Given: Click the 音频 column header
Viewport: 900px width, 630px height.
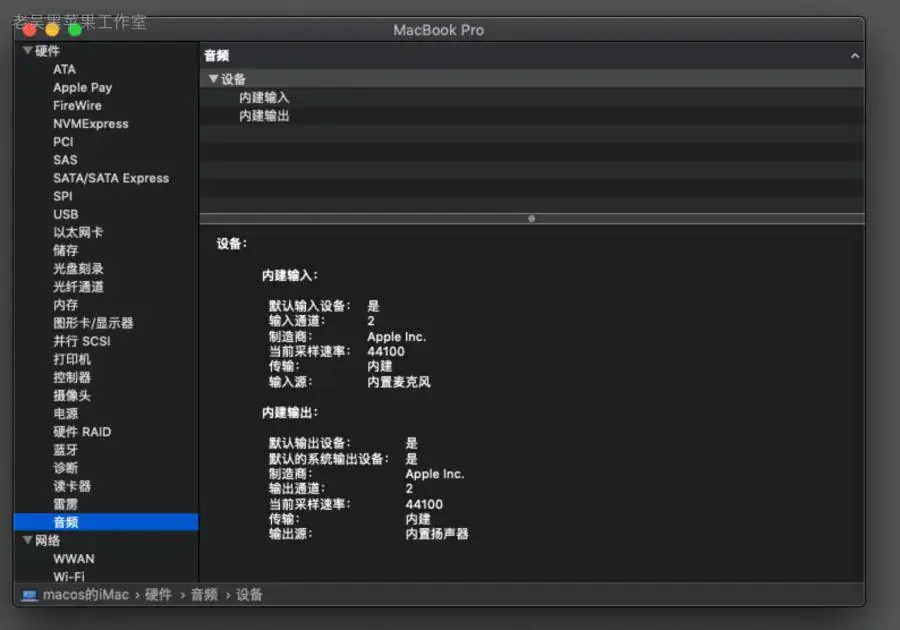Looking at the screenshot, I should coord(216,56).
